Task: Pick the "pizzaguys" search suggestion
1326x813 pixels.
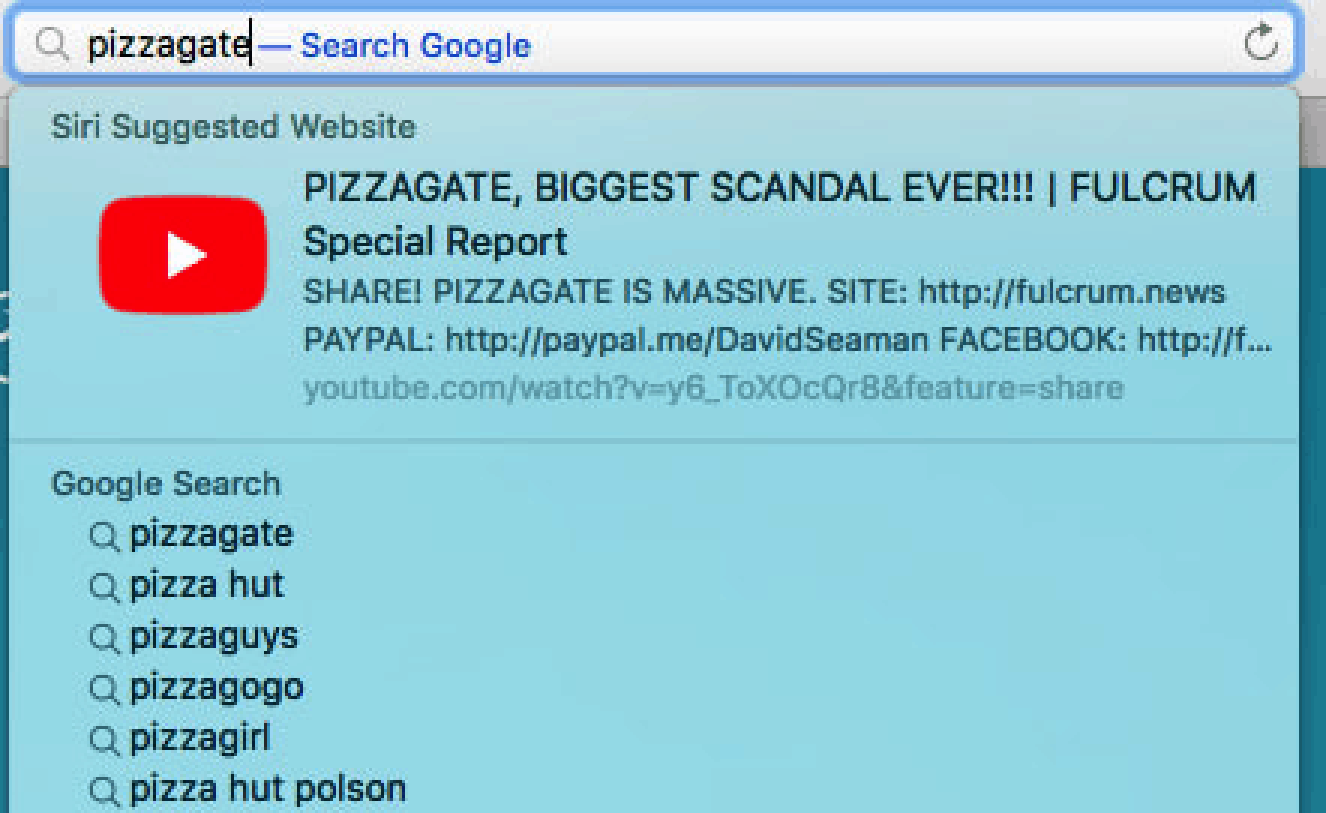Action: tap(214, 637)
